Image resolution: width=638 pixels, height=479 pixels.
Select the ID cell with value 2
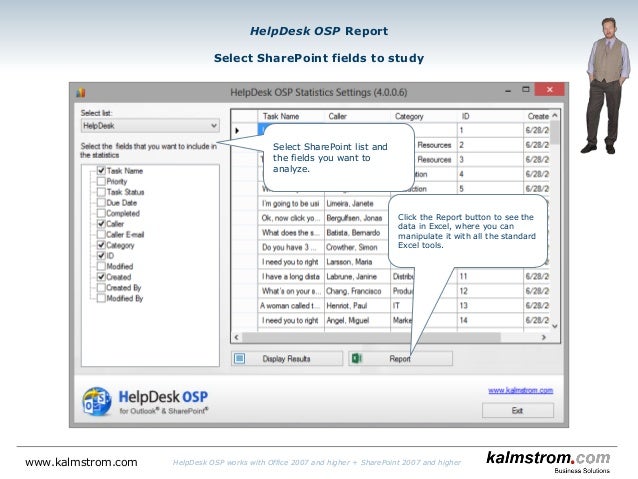pos(490,145)
